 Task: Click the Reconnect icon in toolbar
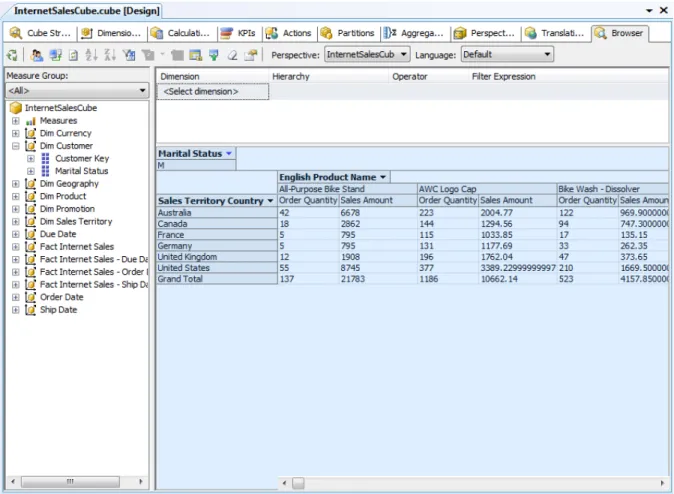point(55,55)
